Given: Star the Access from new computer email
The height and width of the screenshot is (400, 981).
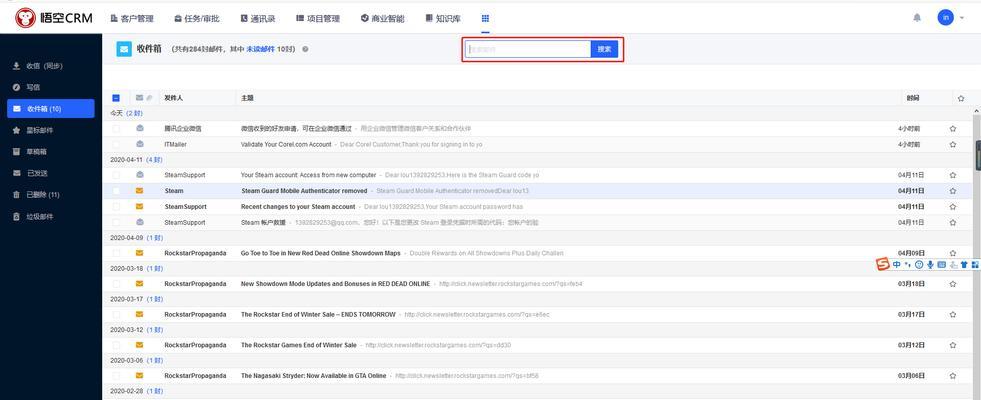Looking at the screenshot, I should pyautogui.click(x=953, y=175).
